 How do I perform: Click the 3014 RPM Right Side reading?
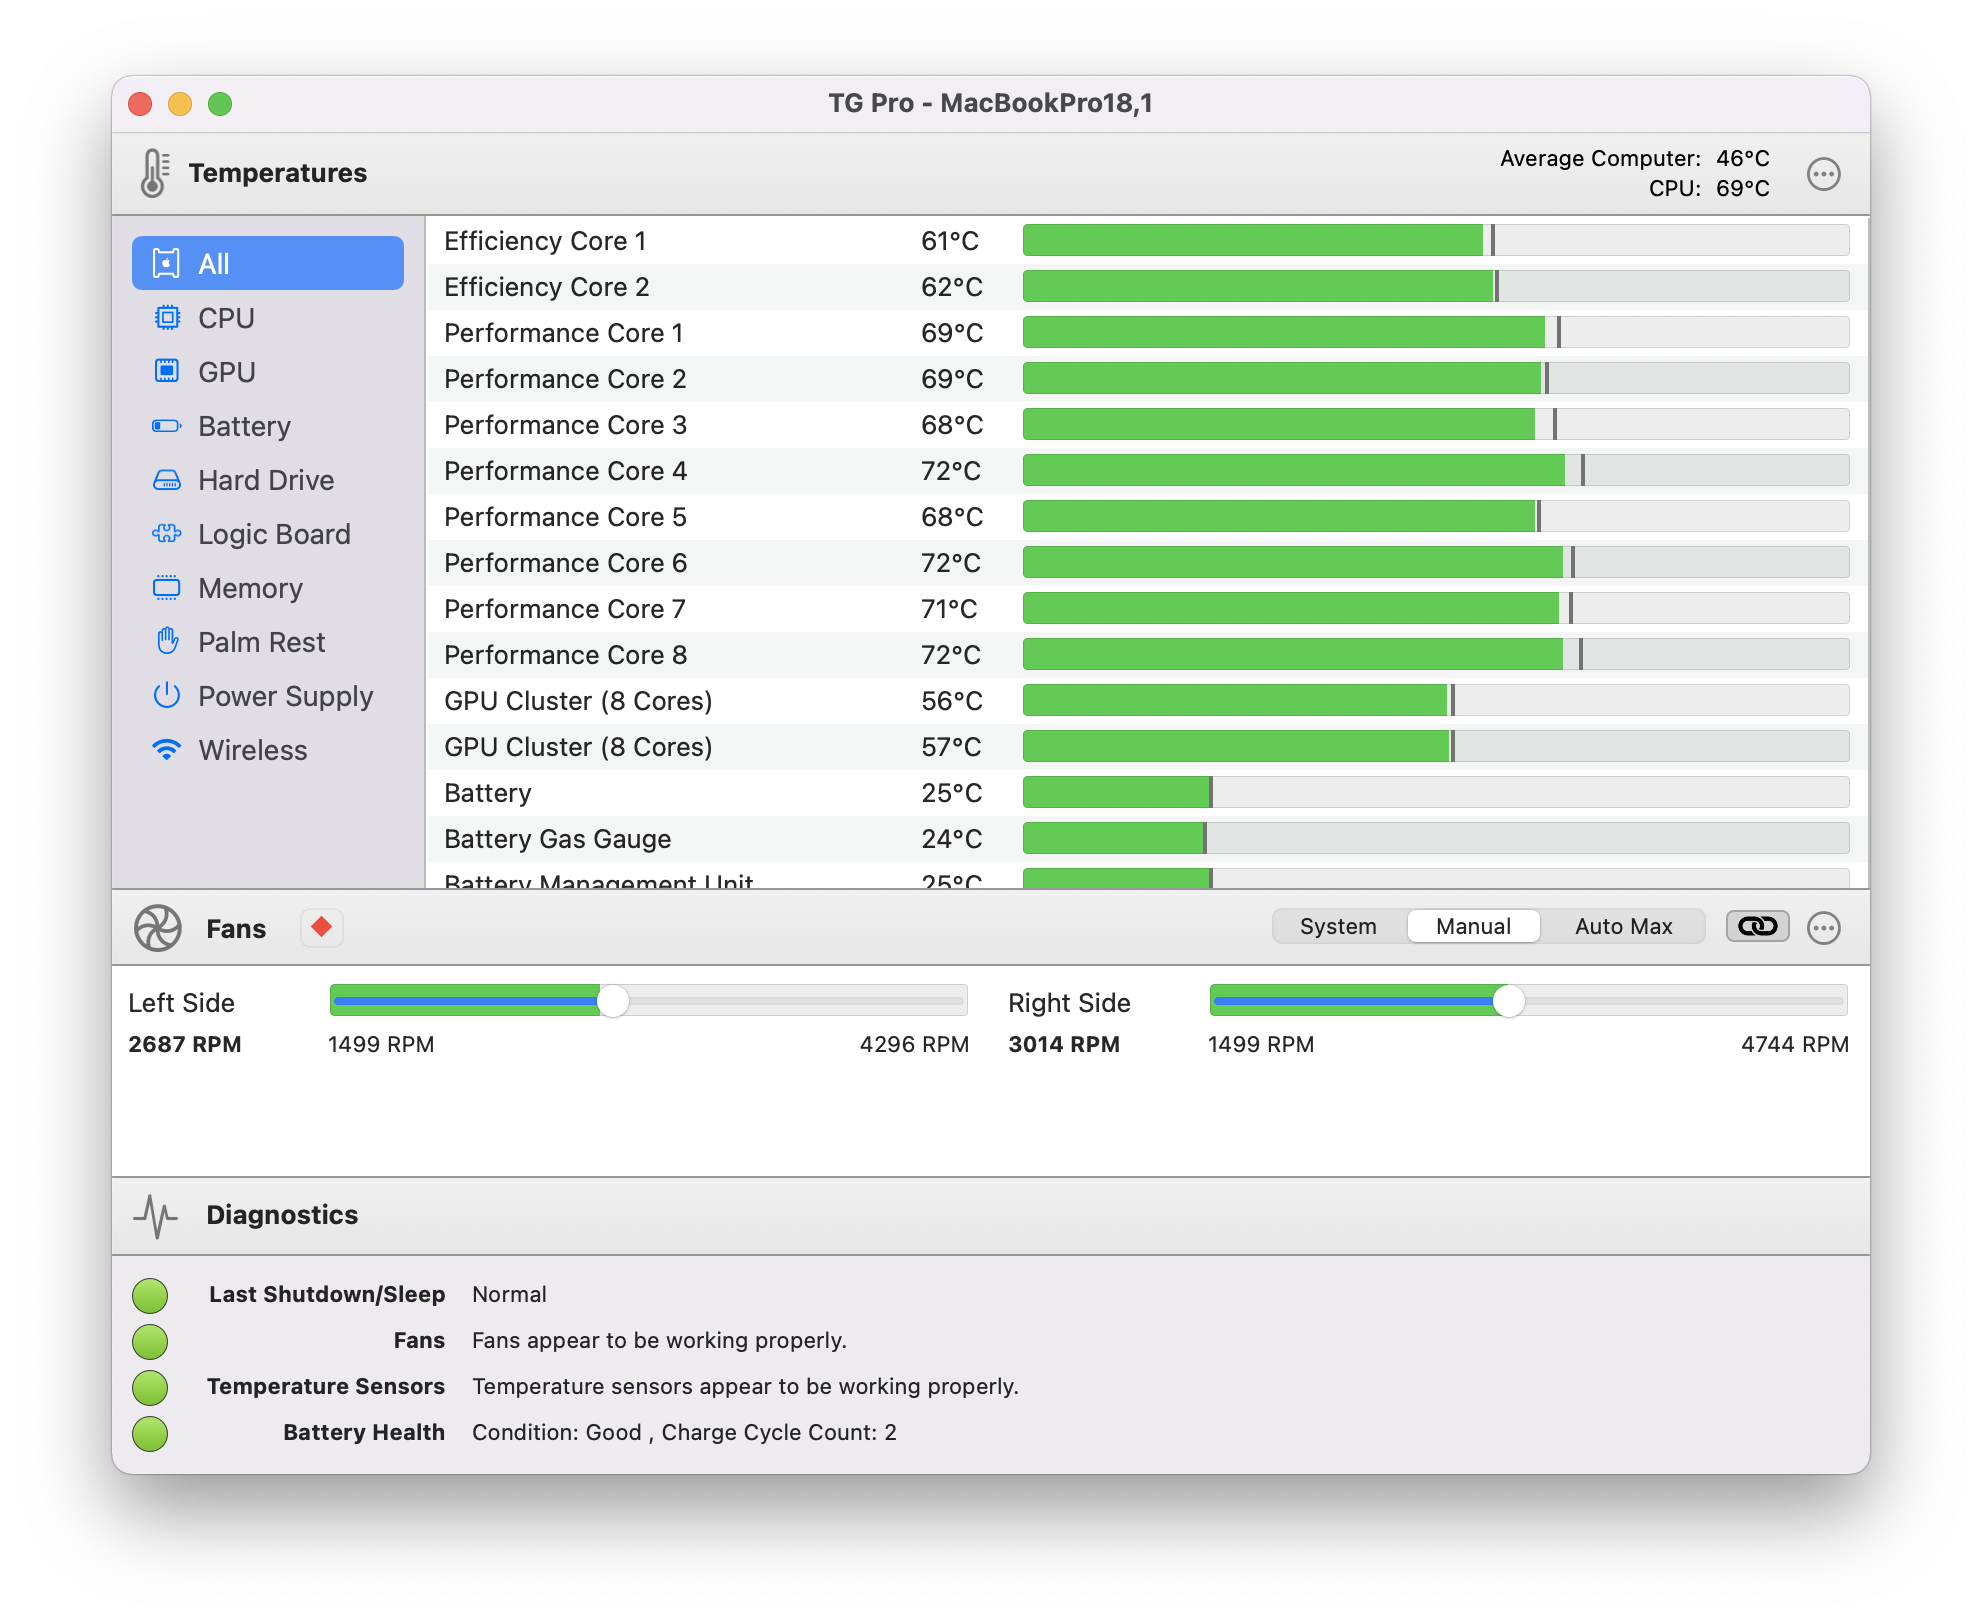pyautogui.click(x=1064, y=1044)
